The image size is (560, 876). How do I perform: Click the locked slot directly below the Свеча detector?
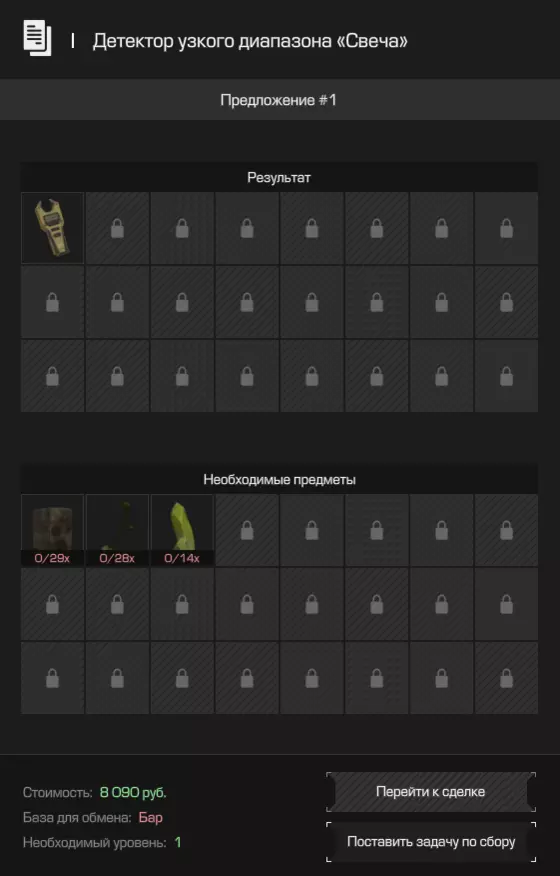[x=53, y=302]
